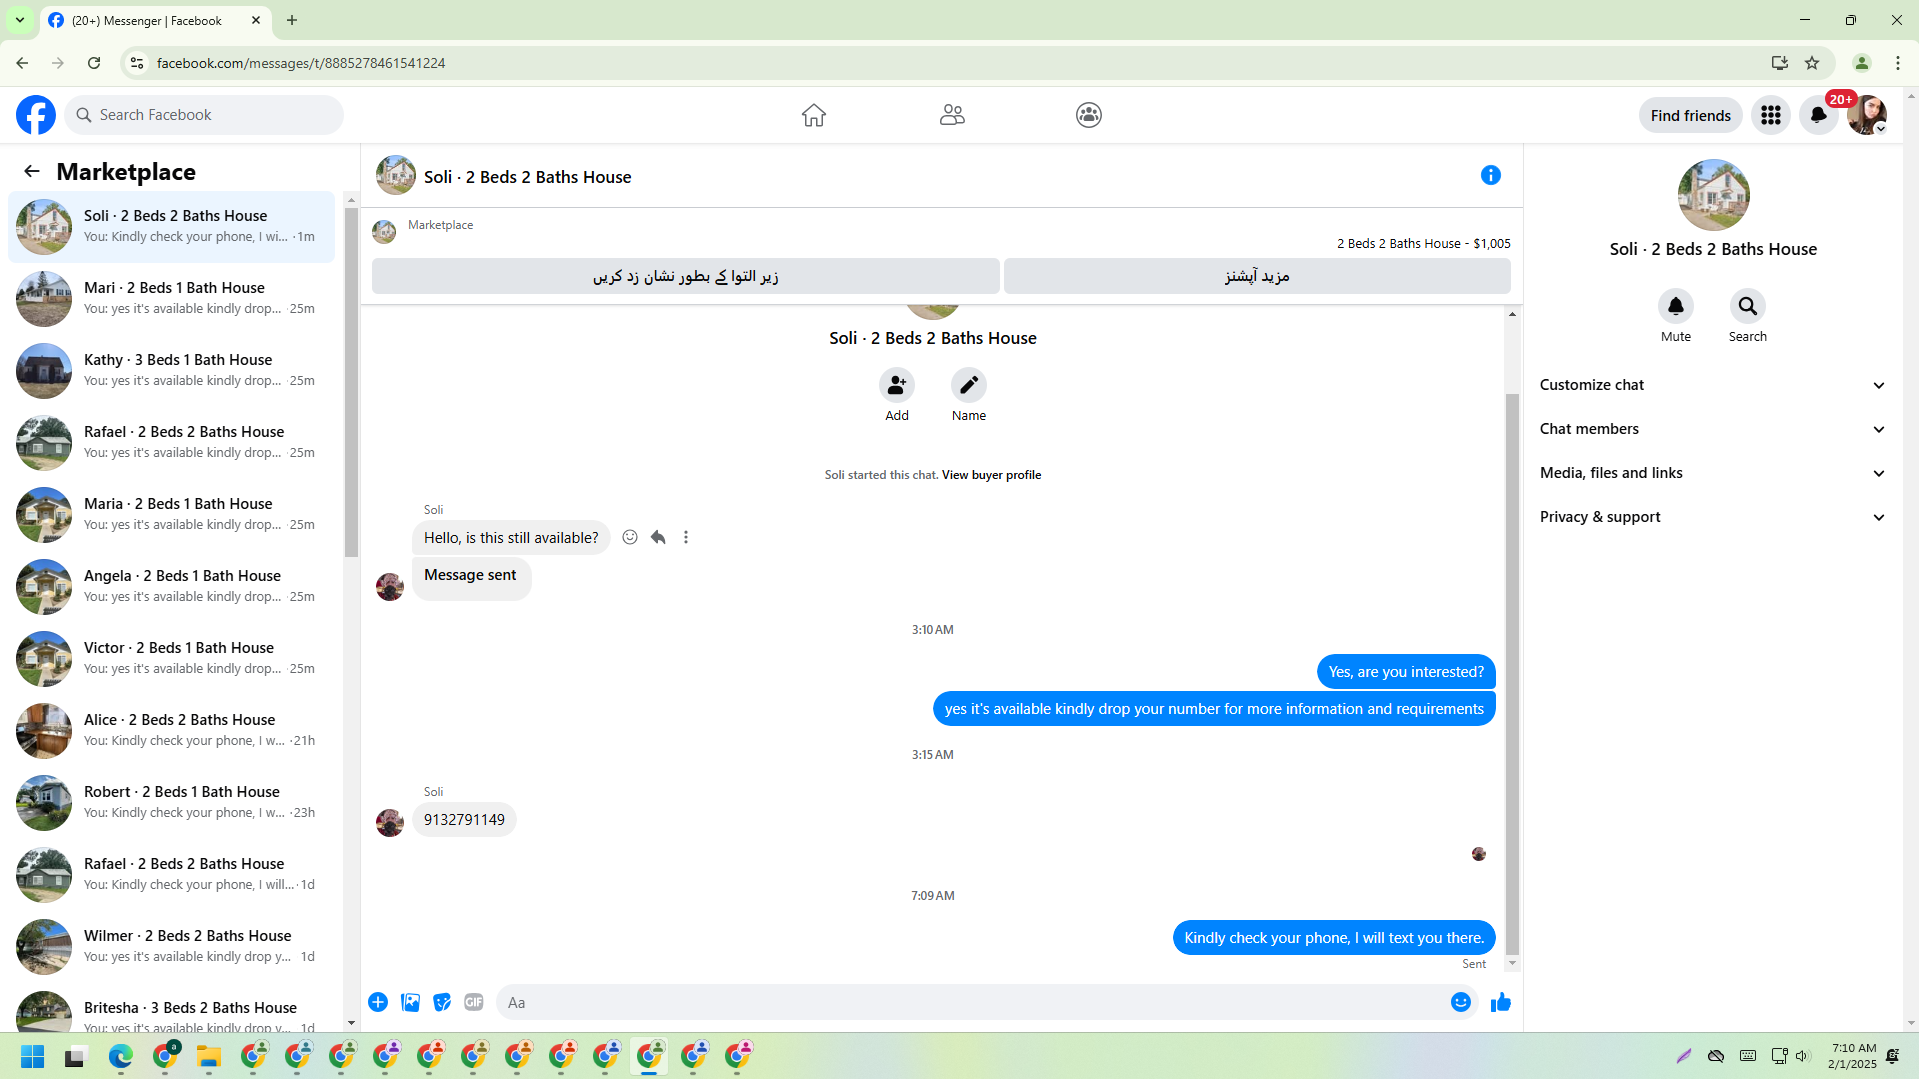Open Maria · 2 Beds 1 Bath House chat

(x=172, y=515)
